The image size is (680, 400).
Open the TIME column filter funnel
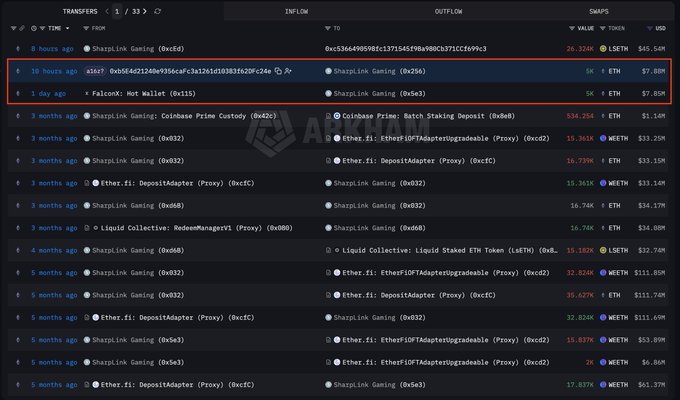[42, 28]
